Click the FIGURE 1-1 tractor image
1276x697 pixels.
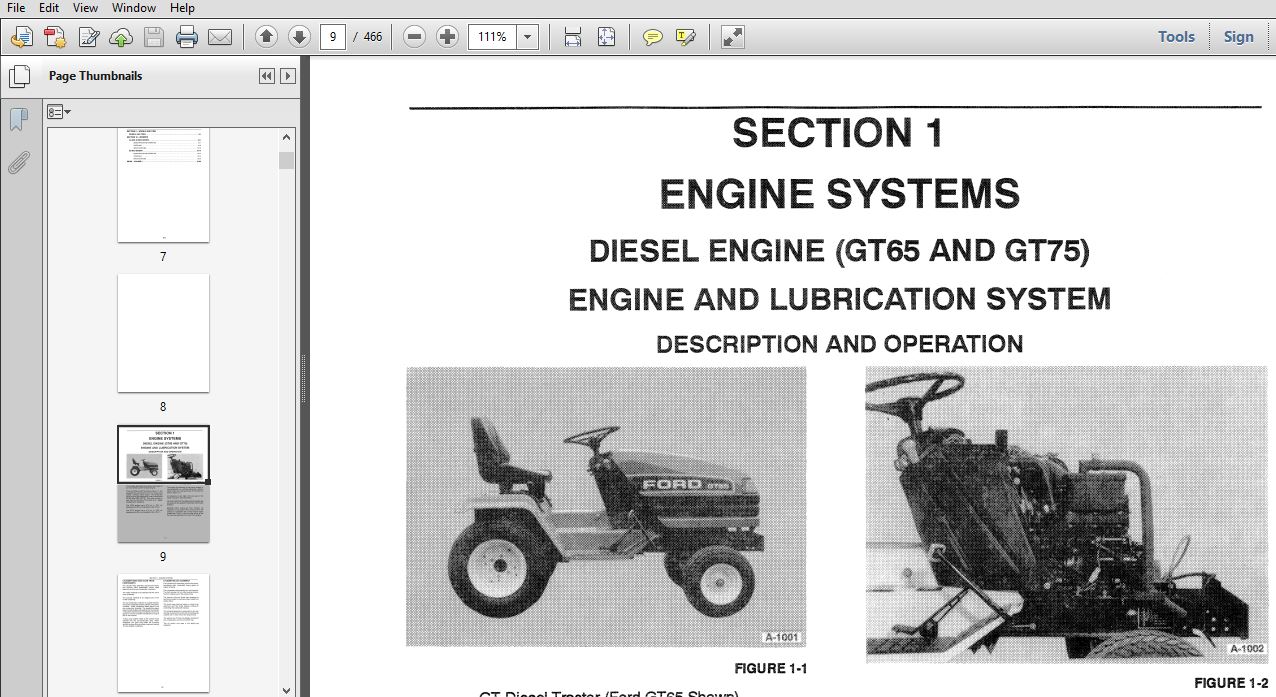pyautogui.click(x=606, y=506)
